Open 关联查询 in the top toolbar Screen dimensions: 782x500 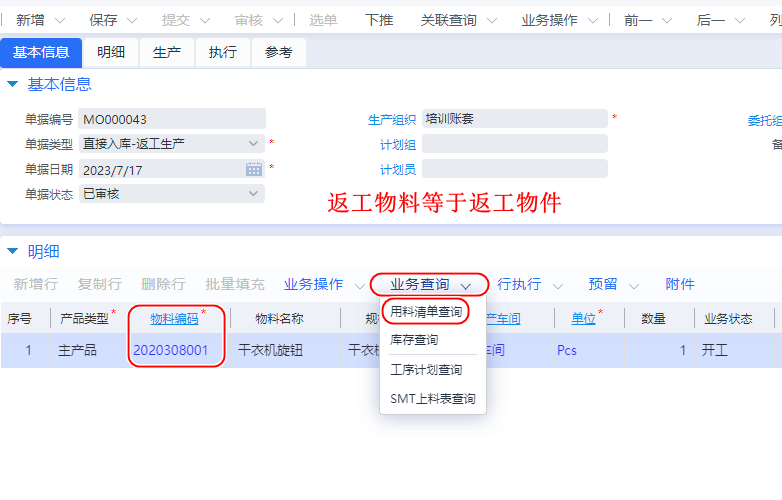(448, 20)
